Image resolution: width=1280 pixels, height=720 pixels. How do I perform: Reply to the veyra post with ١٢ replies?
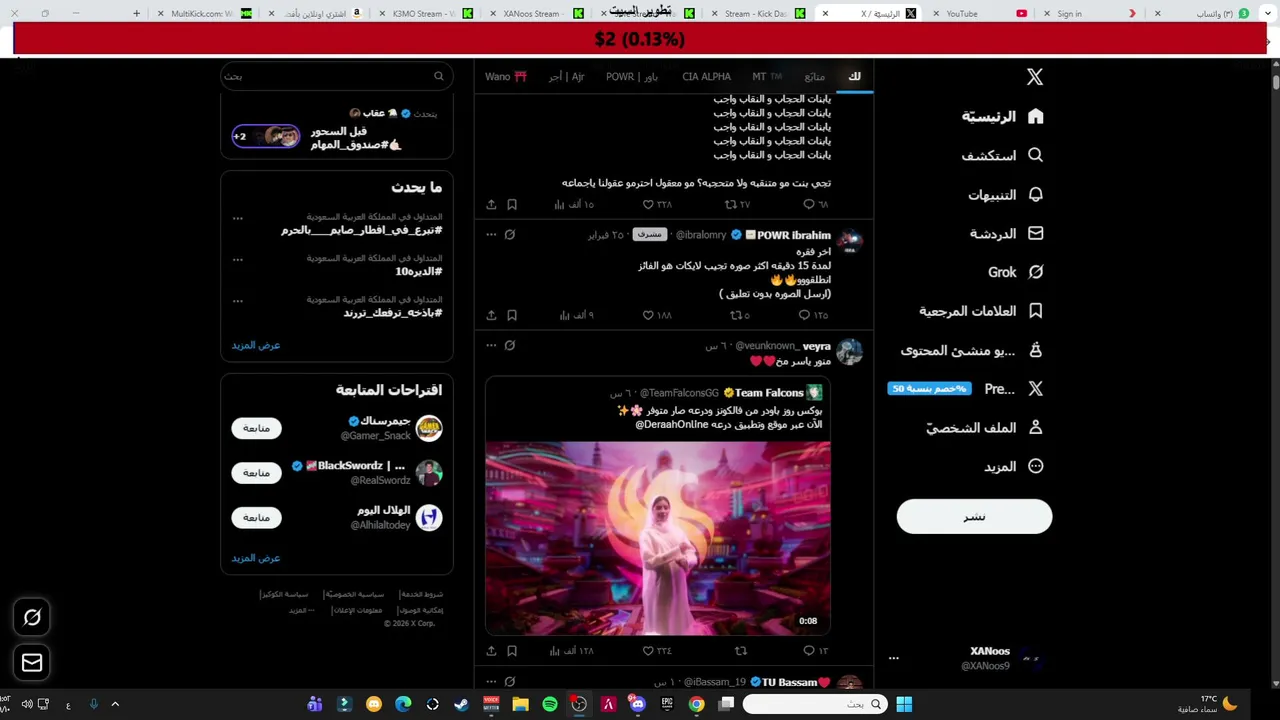pyautogui.click(x=816, y=651)
